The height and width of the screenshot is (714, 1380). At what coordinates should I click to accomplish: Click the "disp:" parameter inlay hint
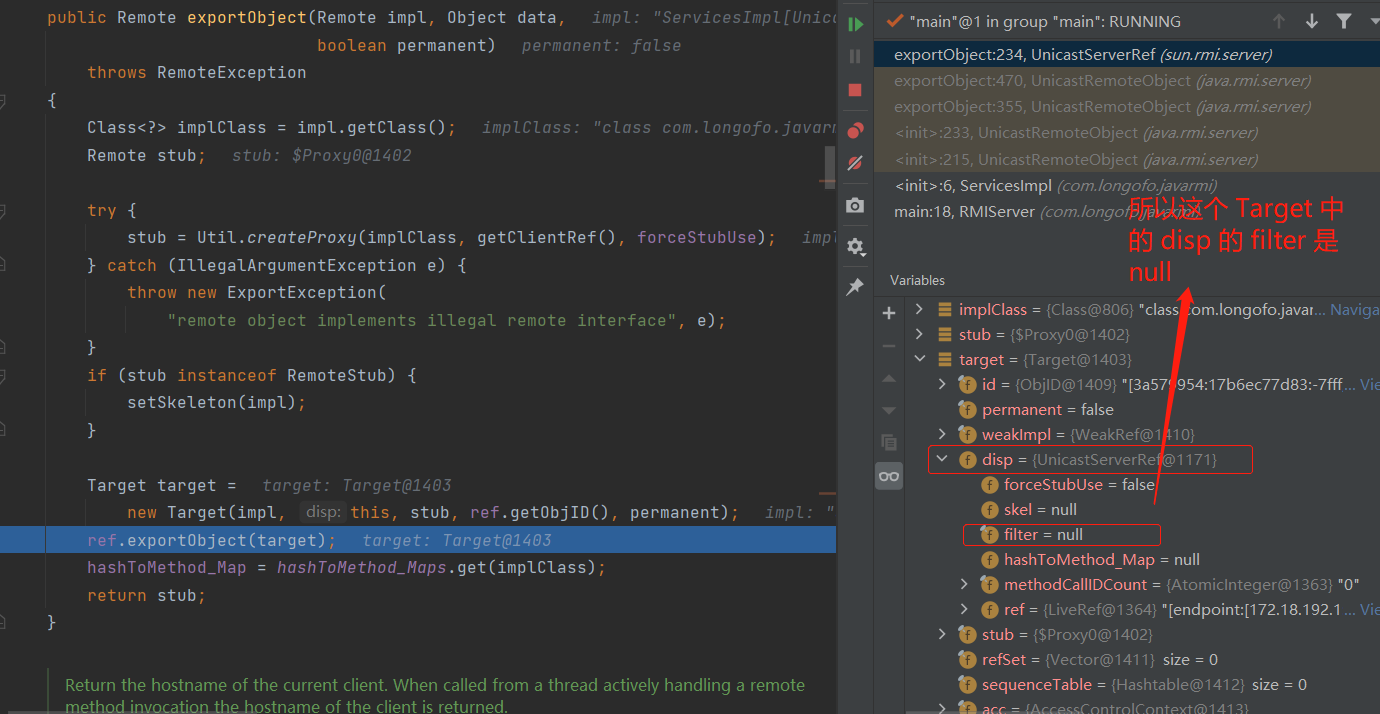323,512
